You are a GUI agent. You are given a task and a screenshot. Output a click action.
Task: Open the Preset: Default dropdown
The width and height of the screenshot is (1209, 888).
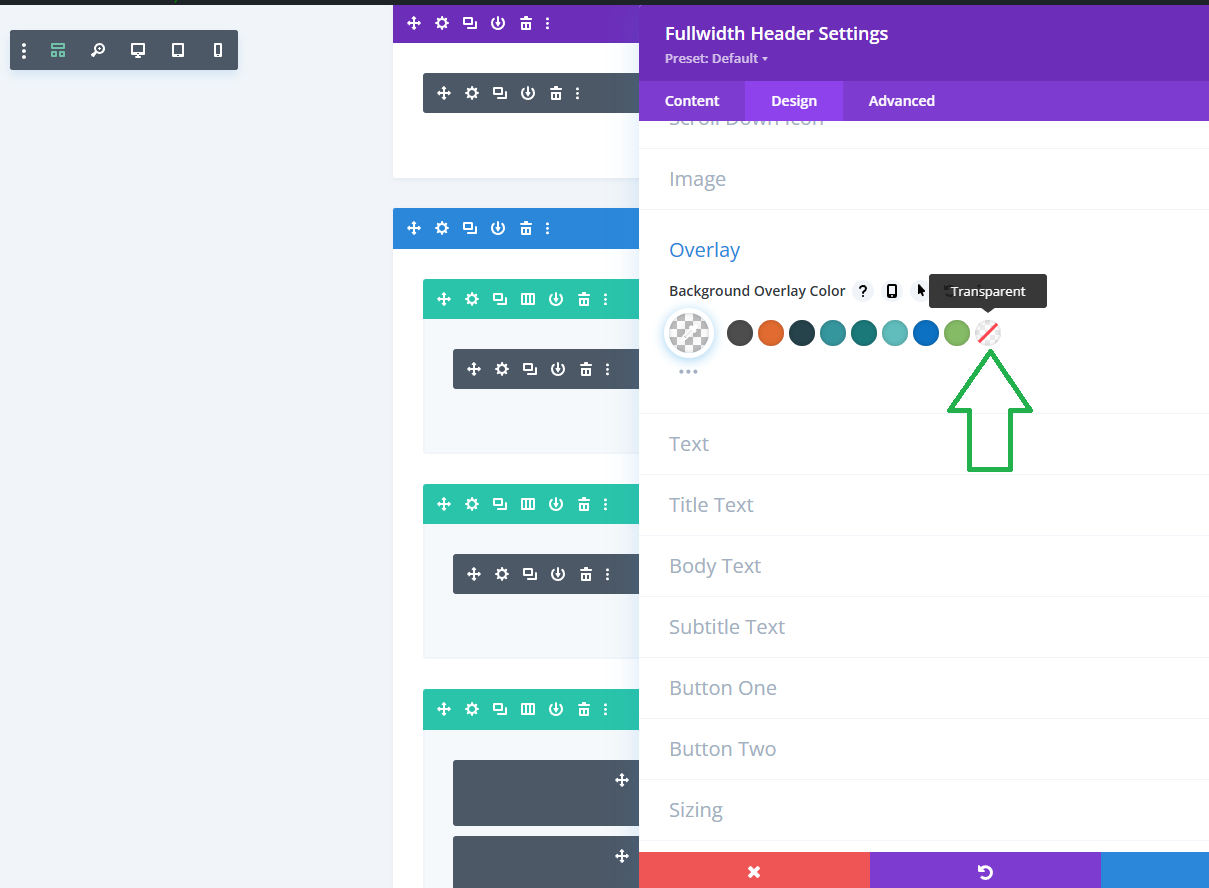(x=716, y=58)
